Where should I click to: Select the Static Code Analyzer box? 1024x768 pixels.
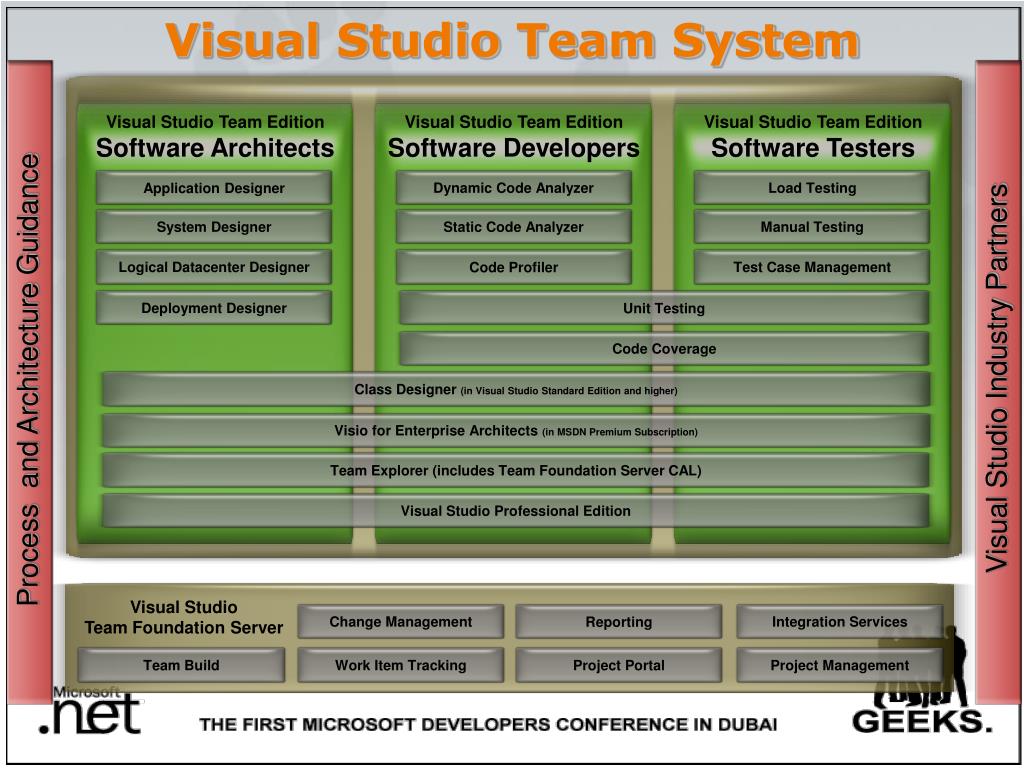click(513, 227)
